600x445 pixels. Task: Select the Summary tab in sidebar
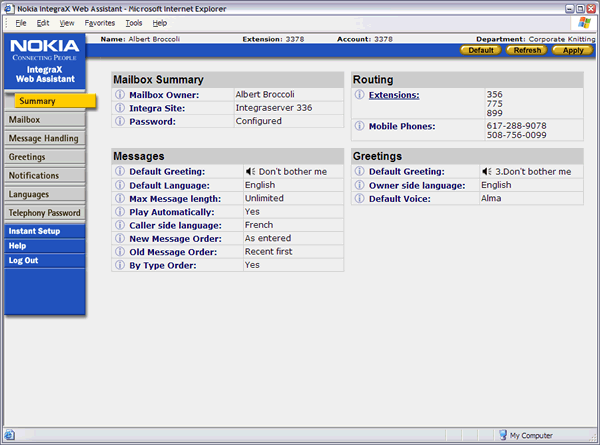point(55,101)
